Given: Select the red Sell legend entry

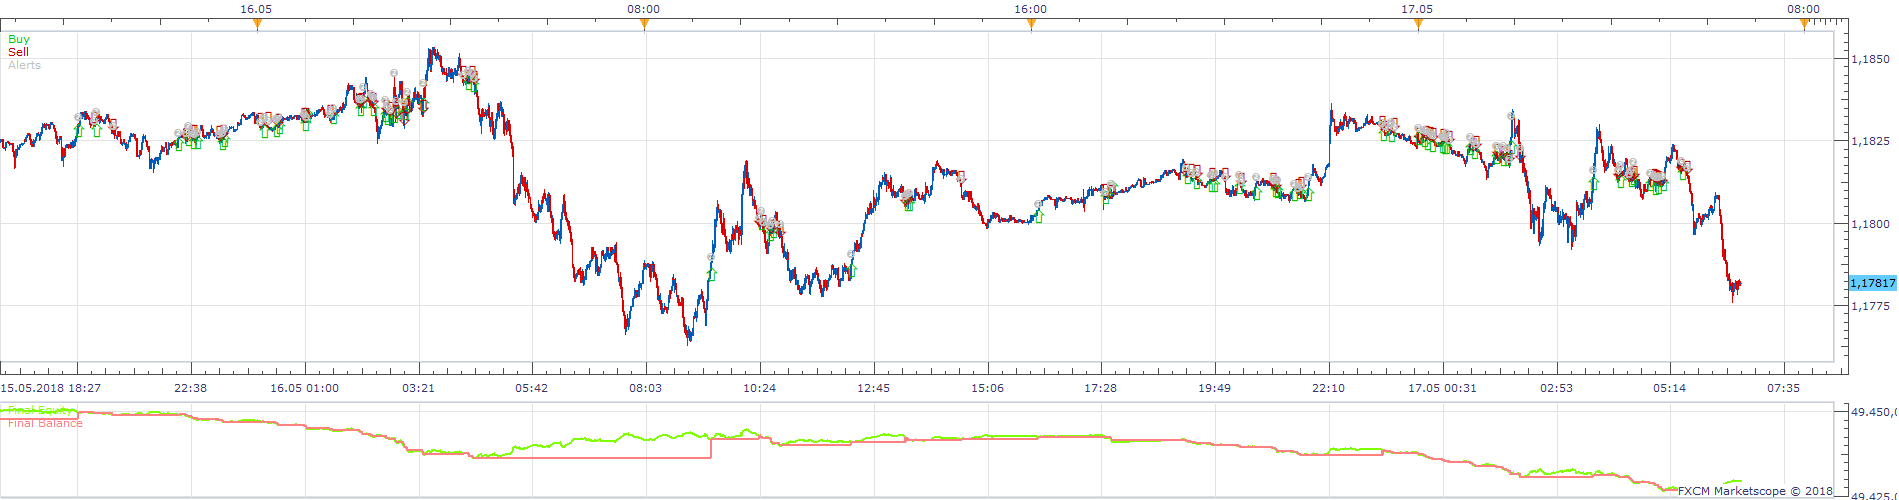Looking at the screenshot, I should pos(18,52).
